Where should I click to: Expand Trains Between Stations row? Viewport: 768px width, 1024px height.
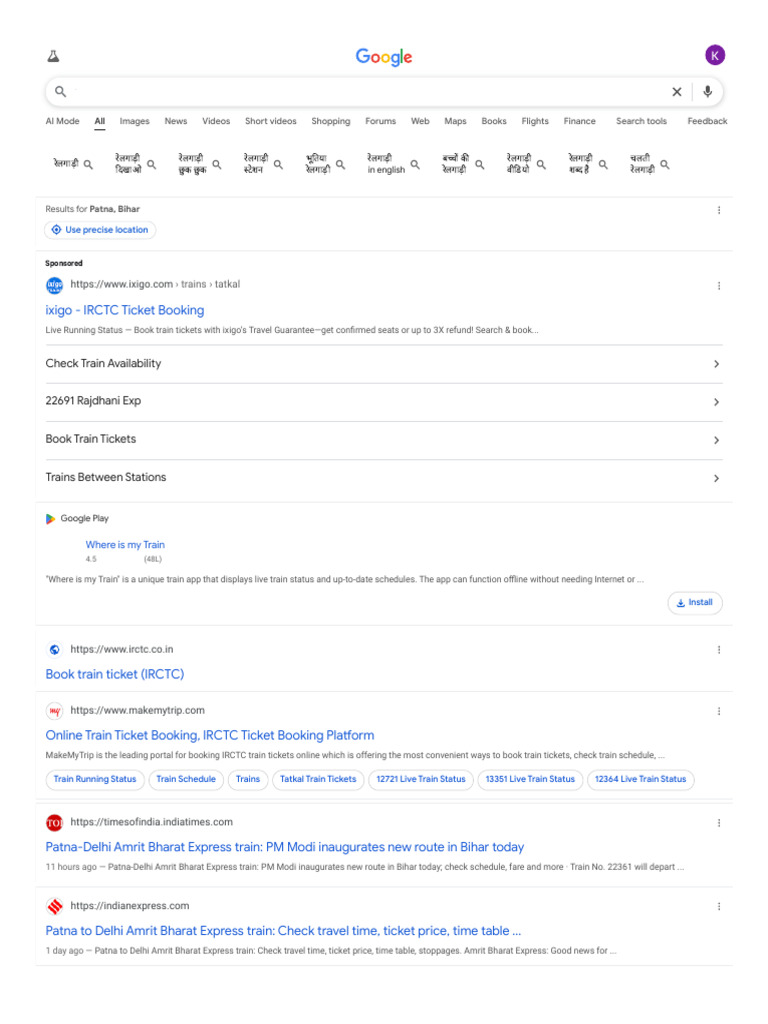point(716,478)
